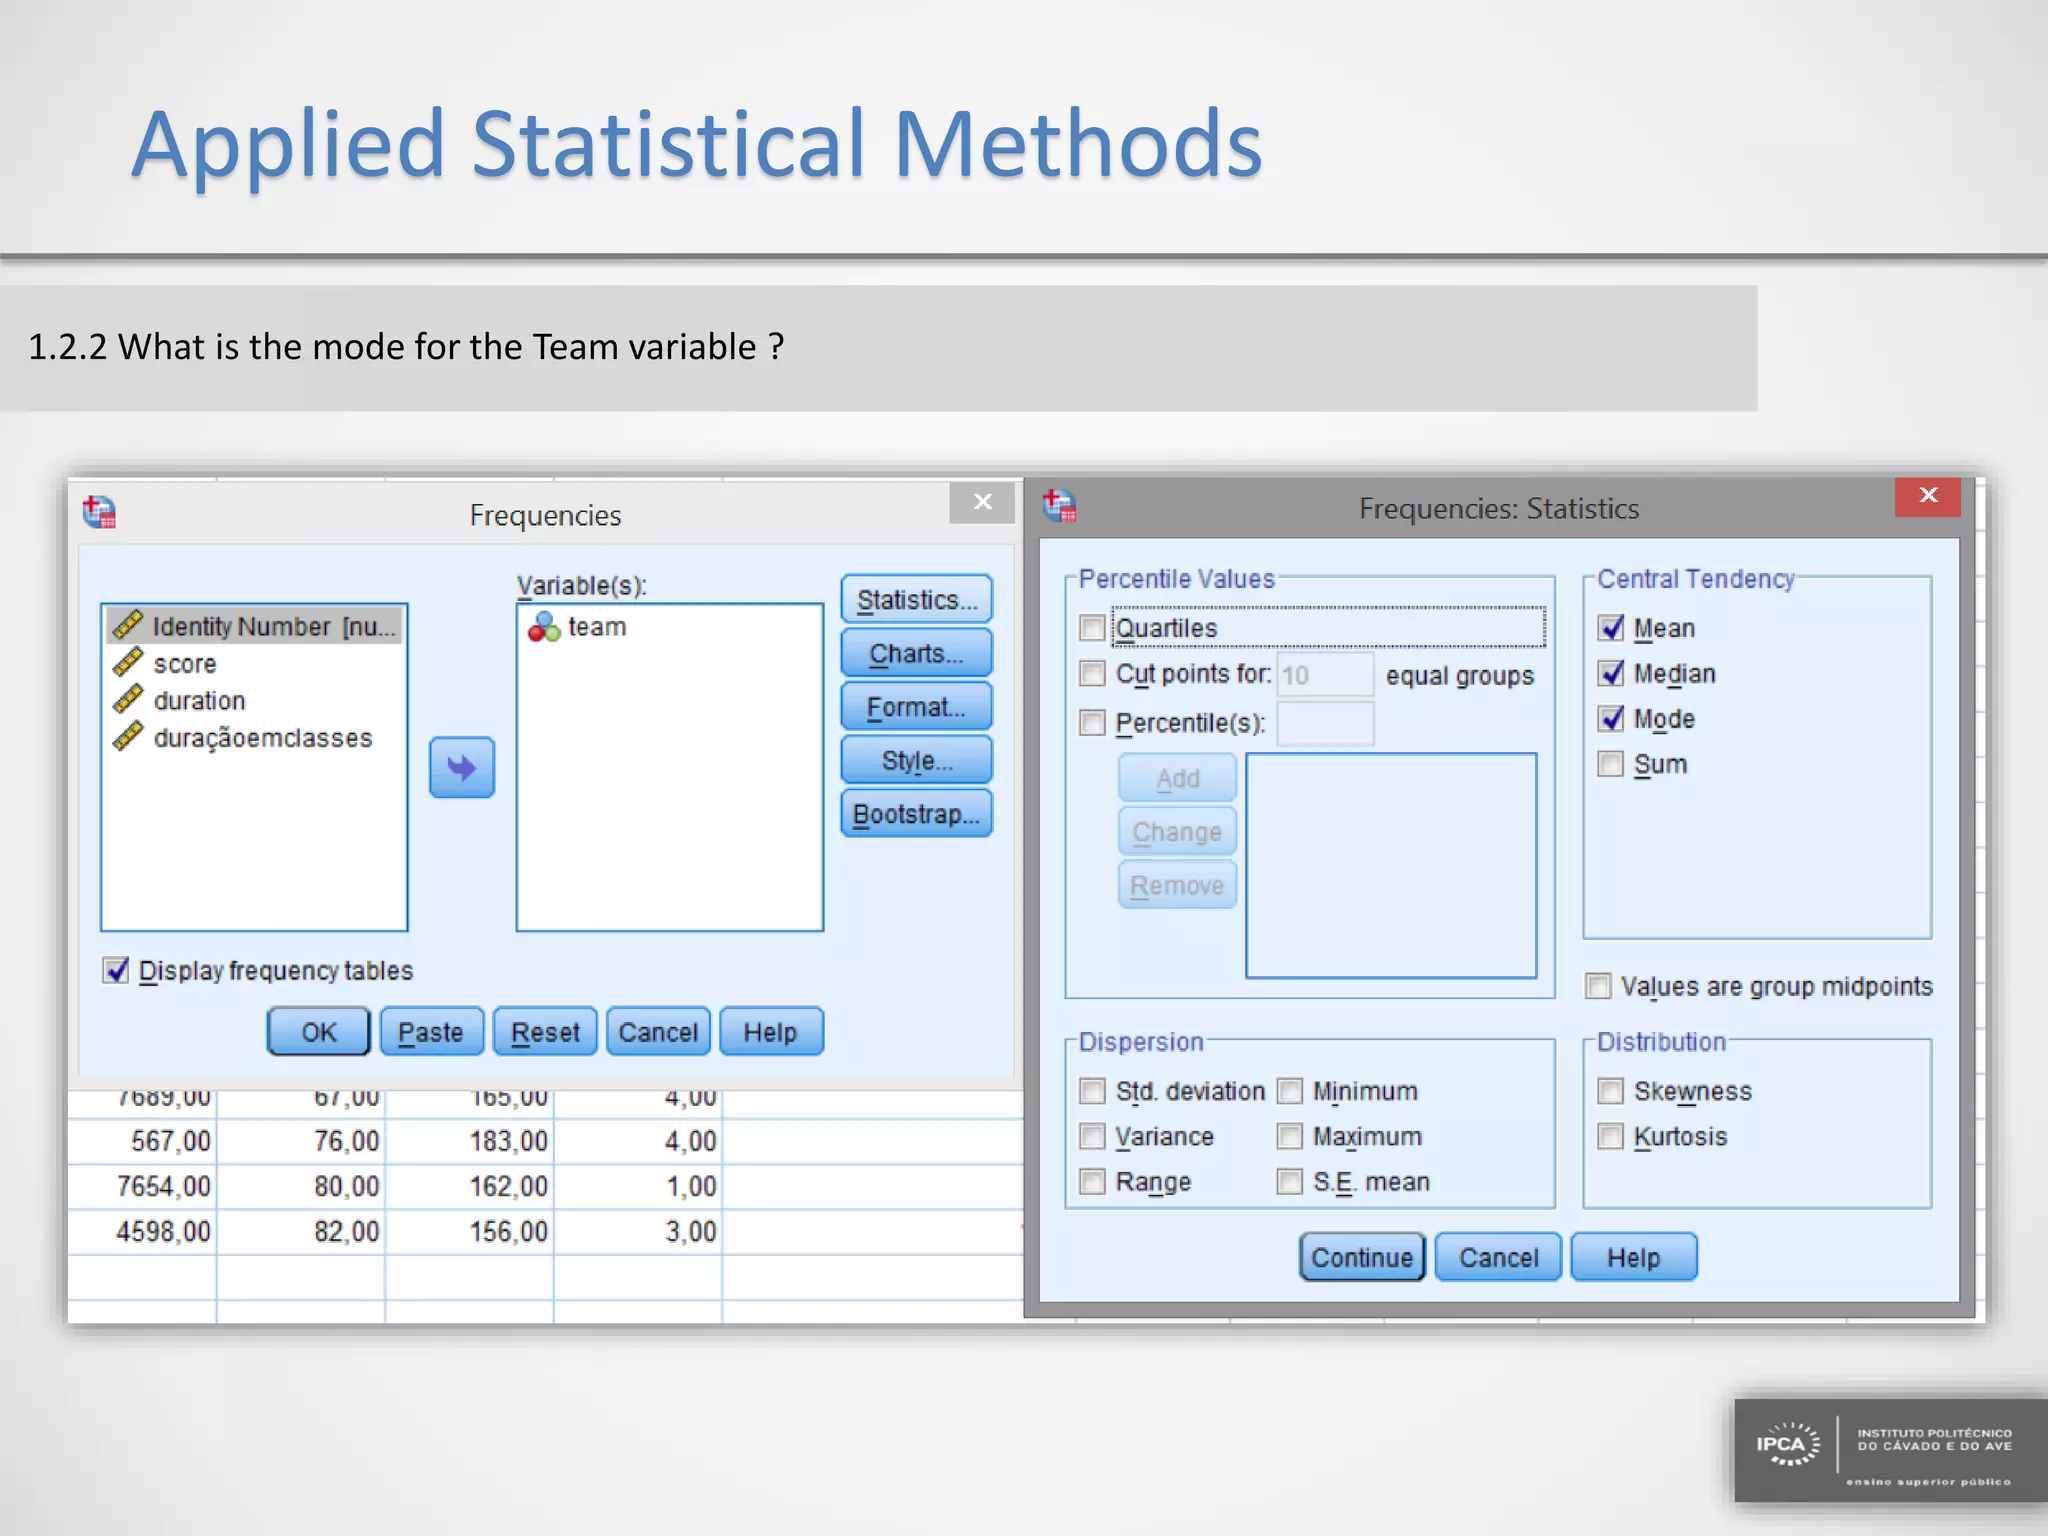This screenshot has width=2048, height=1536.
Task: Click data cell 162,00
Action: point(470,1186)
